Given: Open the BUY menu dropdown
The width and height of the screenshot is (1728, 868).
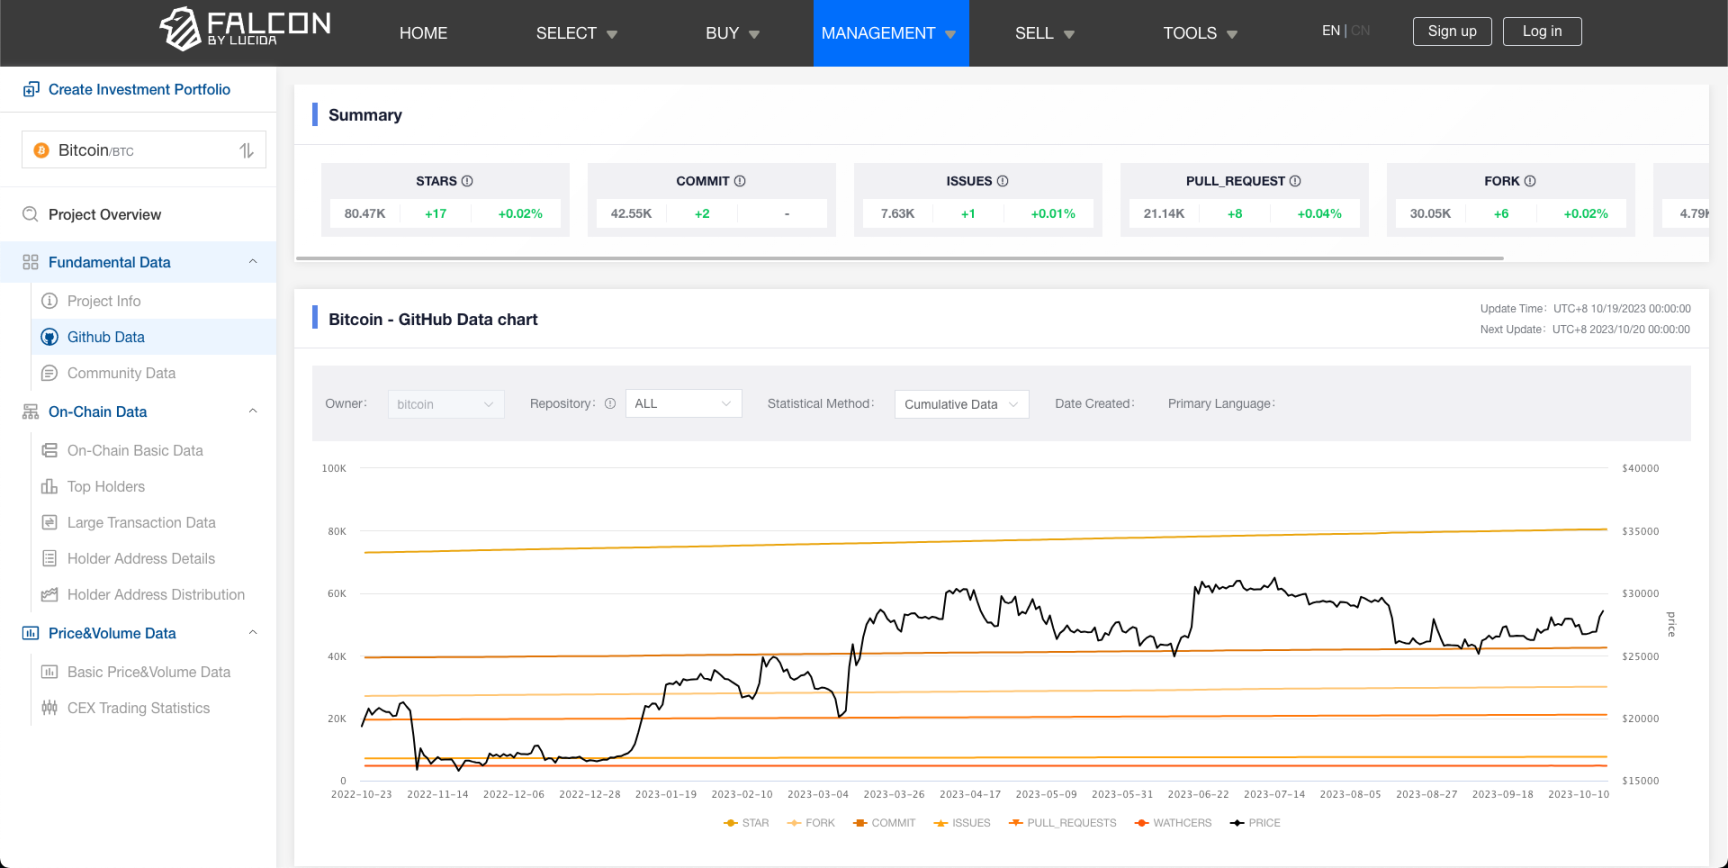Looking at the screenshot, I should coord(733,33).
